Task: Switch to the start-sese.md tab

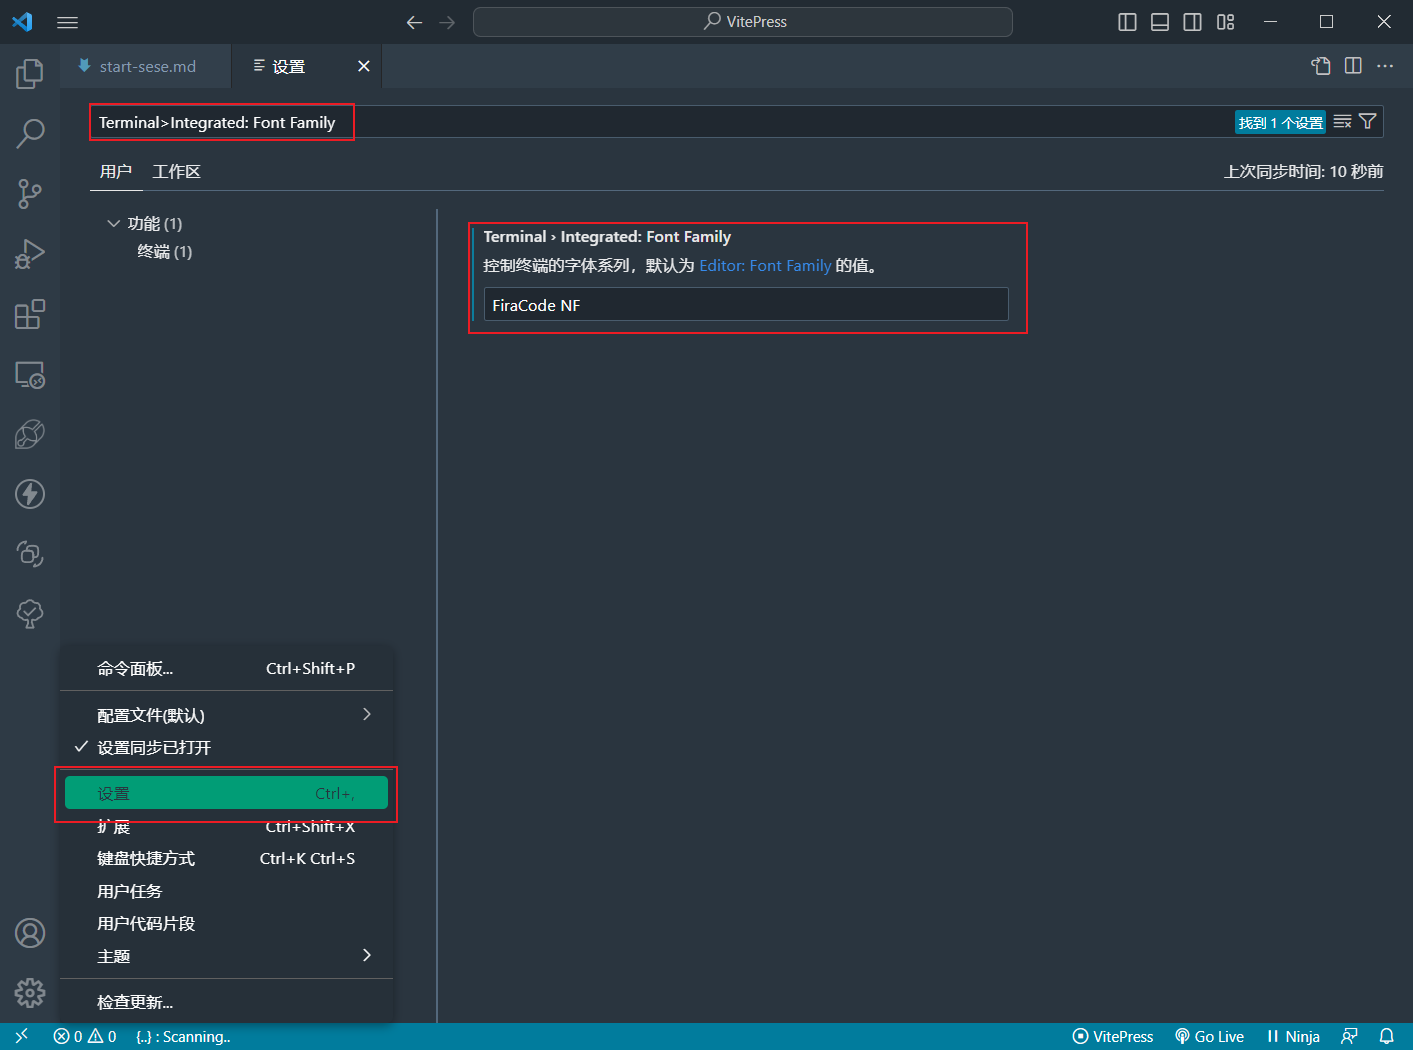Action: tap(145, 66)
